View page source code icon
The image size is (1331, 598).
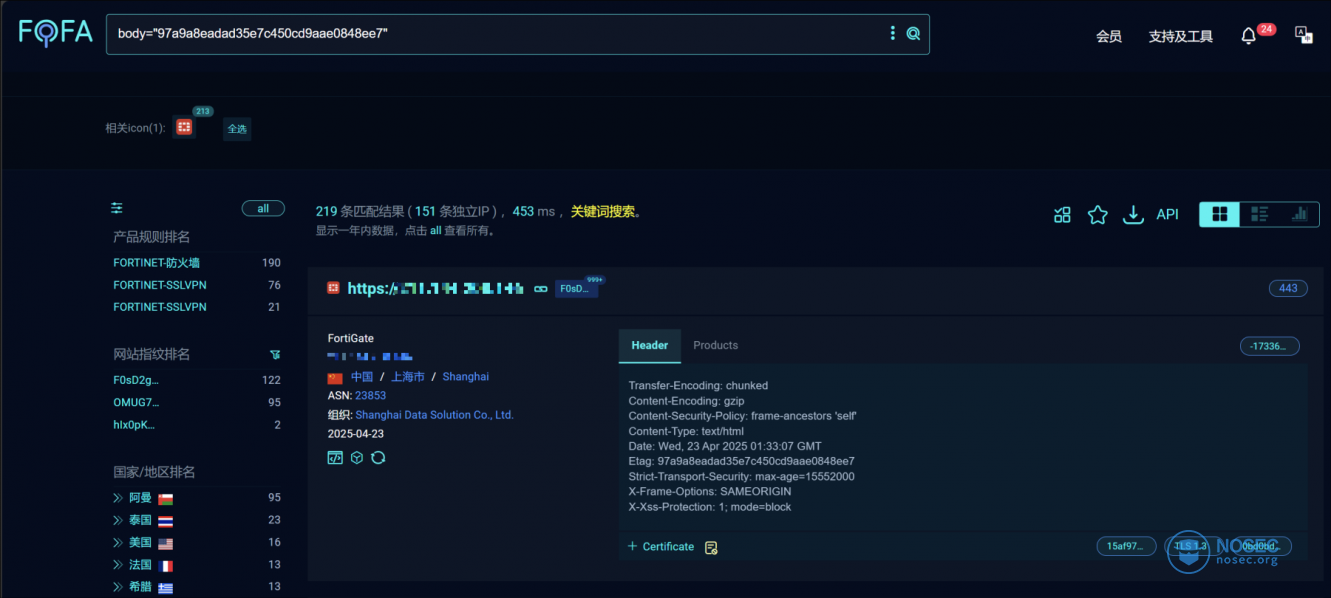(x=335, y=458)
